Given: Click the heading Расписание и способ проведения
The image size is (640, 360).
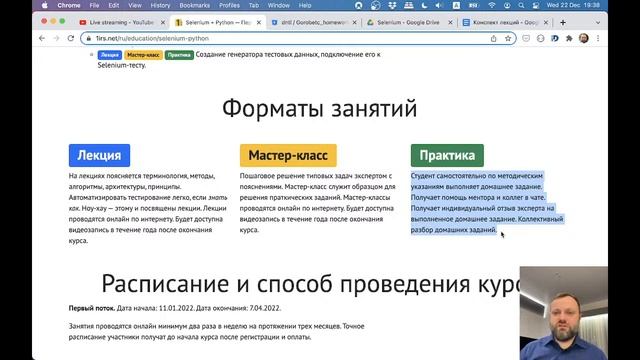Looking at the screenshot, I should click(311, 283).
